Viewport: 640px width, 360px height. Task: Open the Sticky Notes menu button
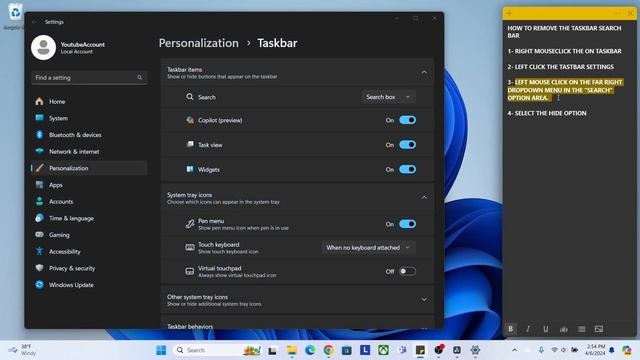[618, 13]
